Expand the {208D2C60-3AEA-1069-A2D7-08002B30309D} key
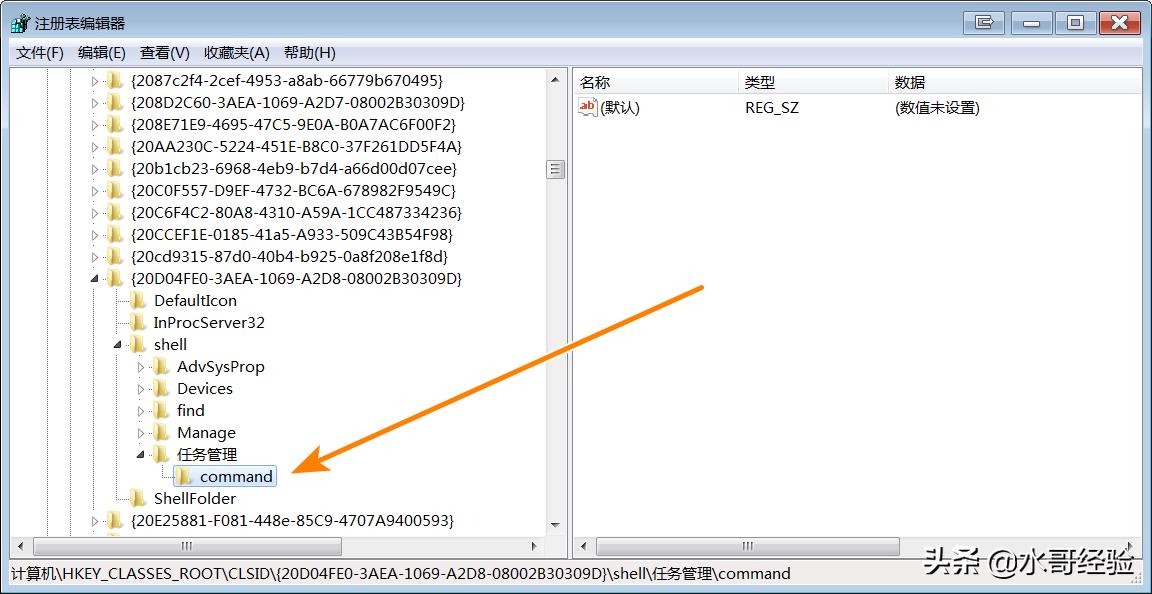 [94, 103]
